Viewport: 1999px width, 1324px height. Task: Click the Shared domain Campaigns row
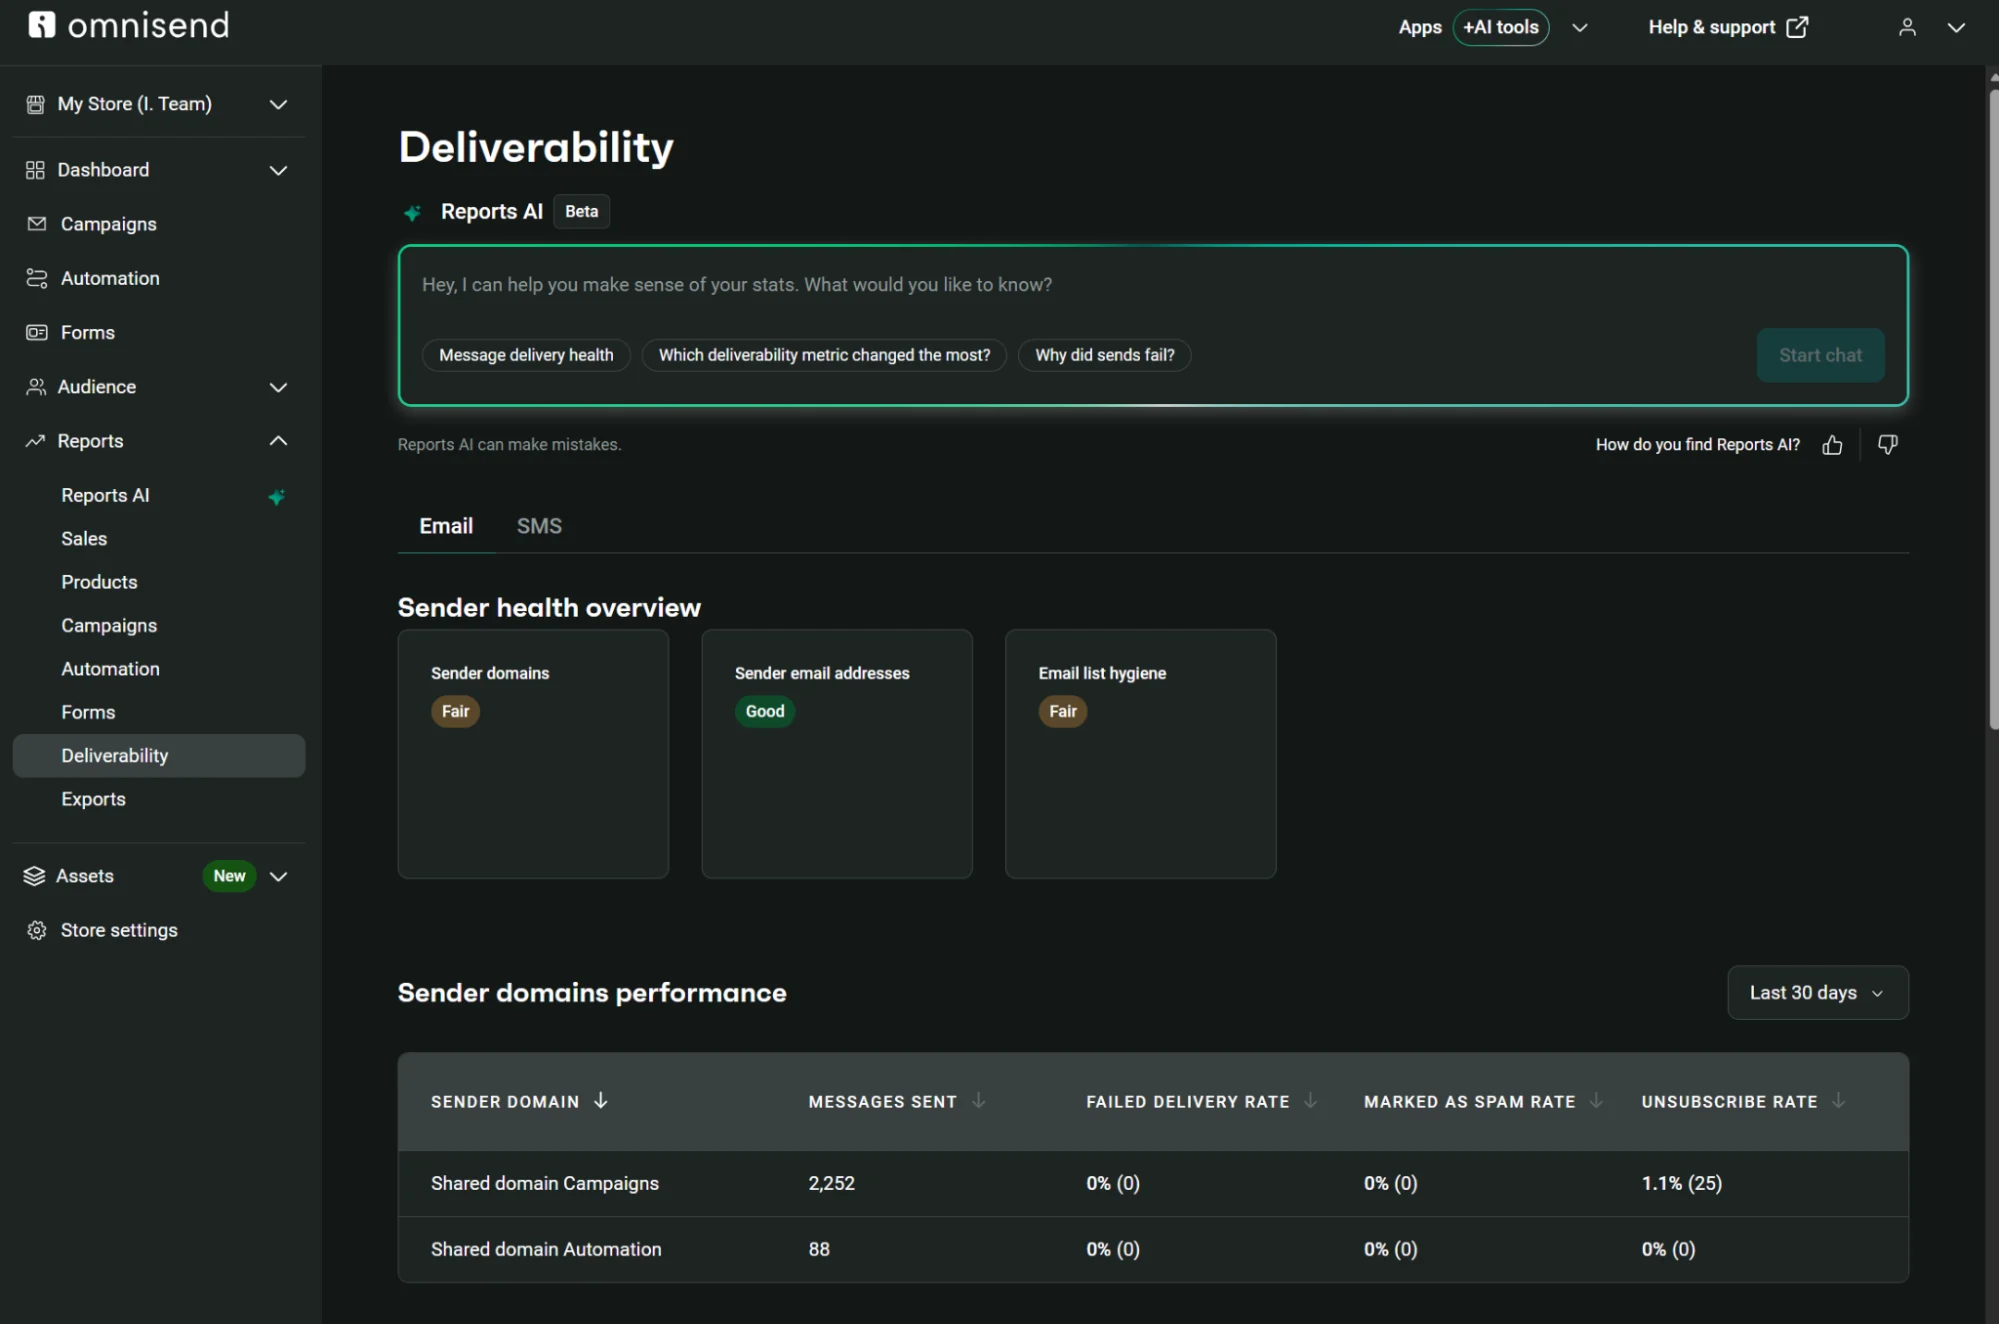pyautogui.click(x=1153, y=1183)
